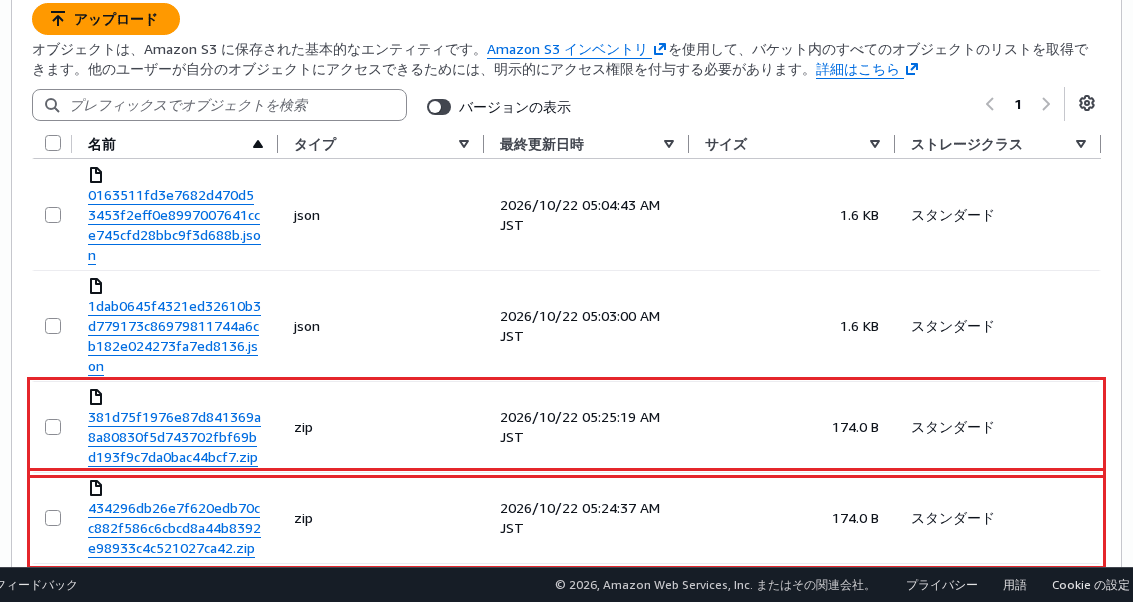Open object 0163511f...688b.json
This screenshot has width=1133, height=602.
point(174,225)
